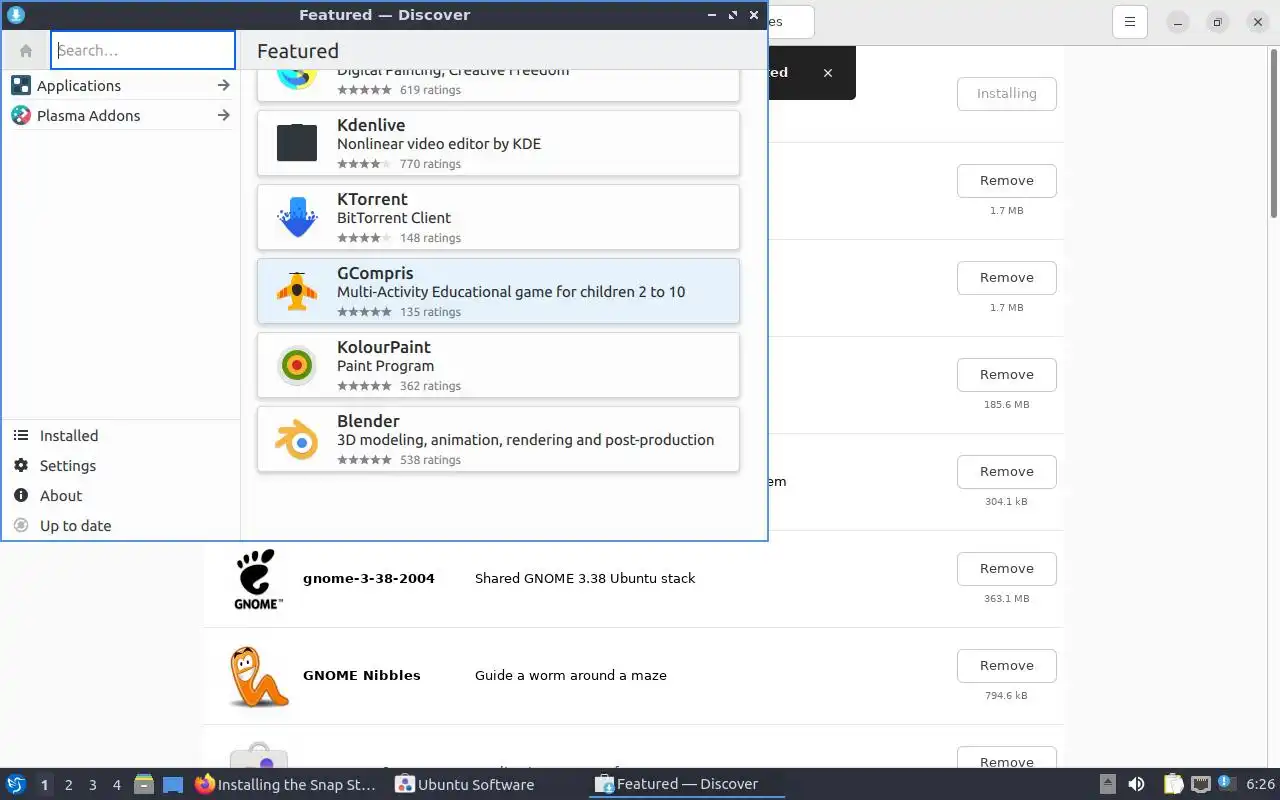The height and width of the screenshot is (800, 1280).
Task: Open the KTorrent BitTorrent Client entry
Action: 498,217
